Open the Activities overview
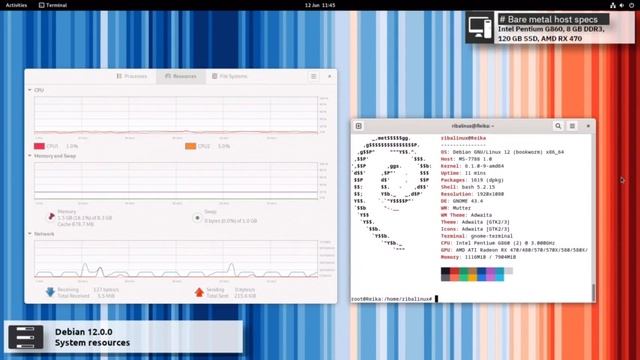 coord(16,5)
